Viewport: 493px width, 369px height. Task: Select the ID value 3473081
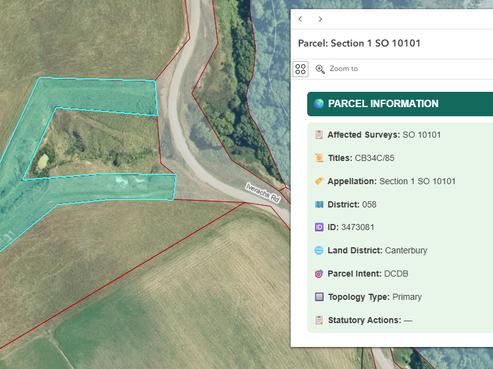click(x=358, y=227)
